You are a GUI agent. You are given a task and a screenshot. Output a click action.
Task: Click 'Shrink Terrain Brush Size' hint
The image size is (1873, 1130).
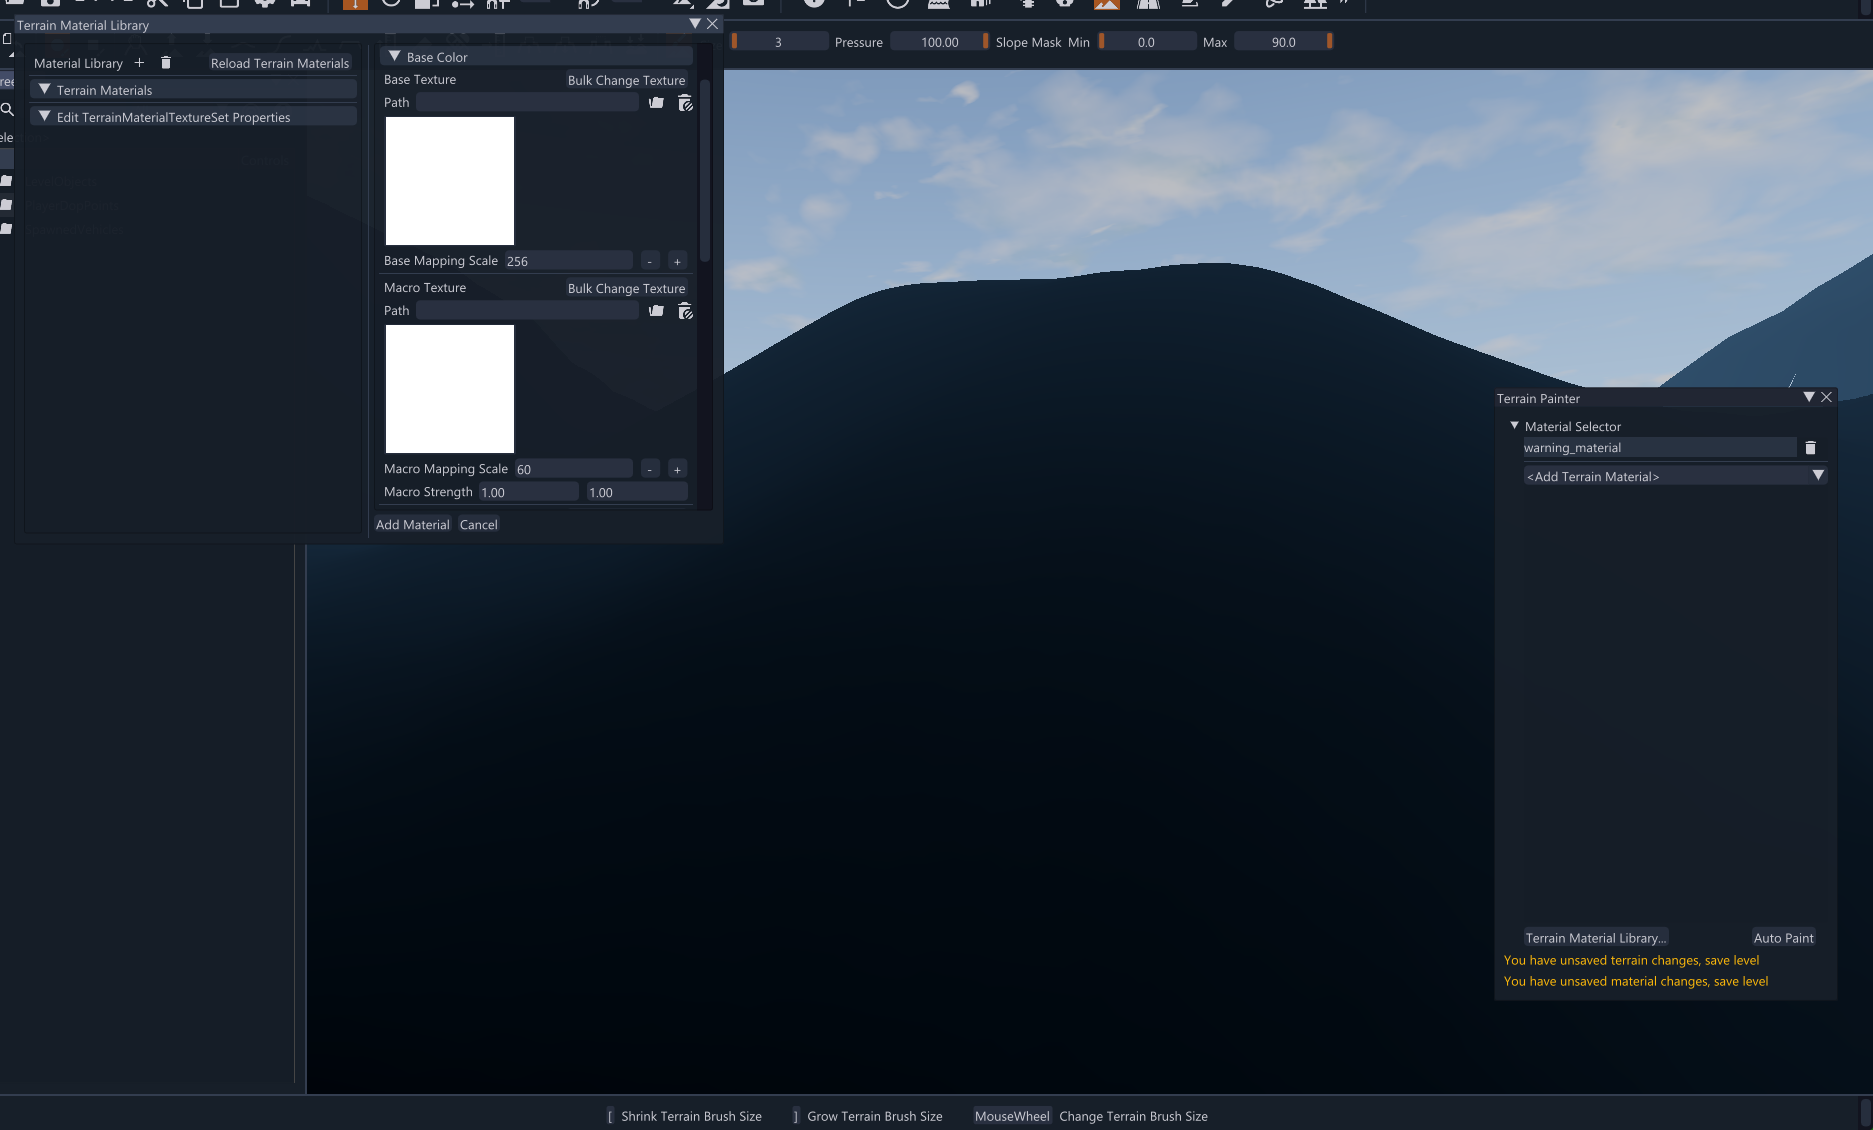tap(691, 1116)
